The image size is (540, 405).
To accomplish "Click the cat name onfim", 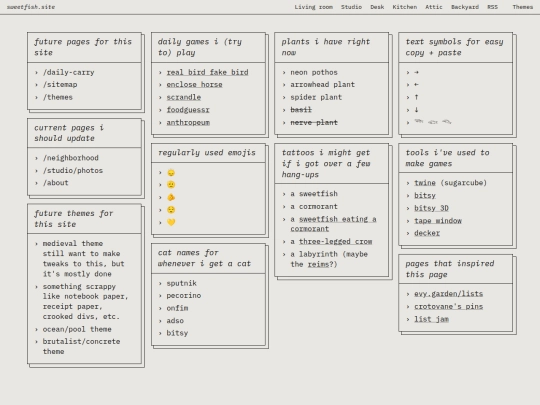I will [177, 308].
